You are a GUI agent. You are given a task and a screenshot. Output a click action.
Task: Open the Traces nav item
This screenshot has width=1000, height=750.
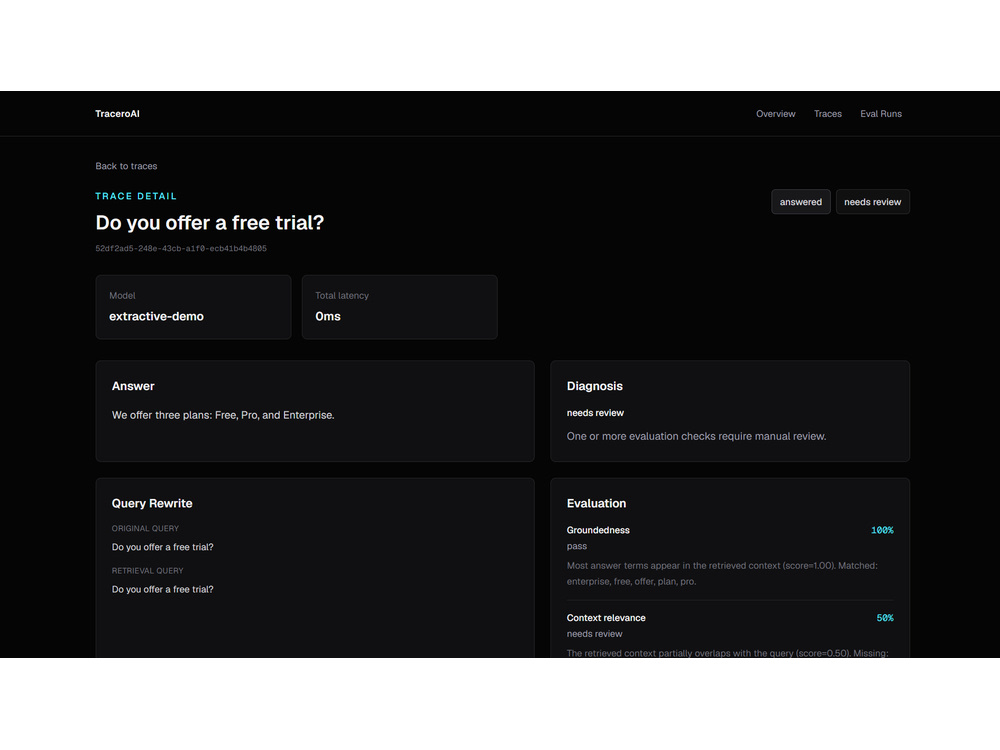[827, 114]
